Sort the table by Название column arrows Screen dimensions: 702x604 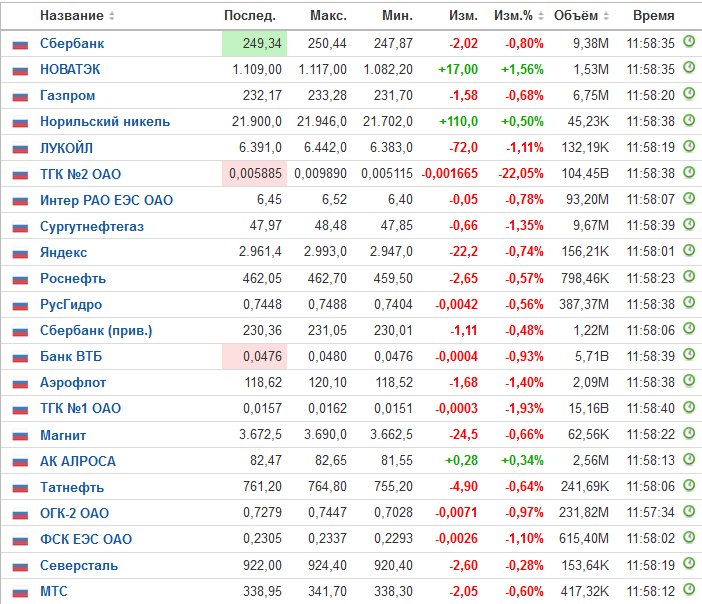[x=111, y=16]
